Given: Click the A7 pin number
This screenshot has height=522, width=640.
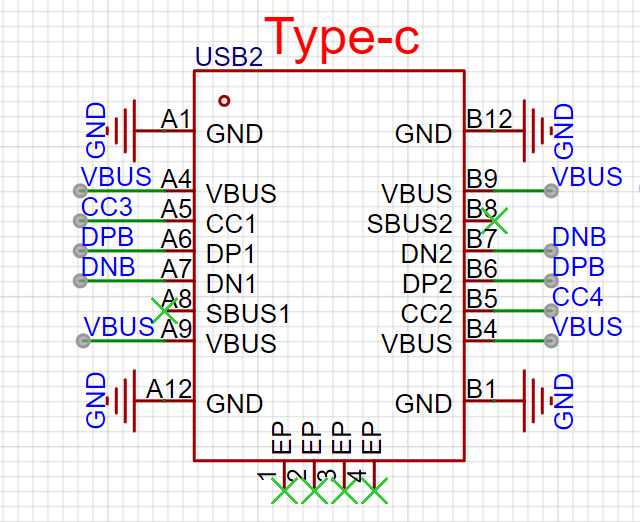Looking at the screenshot, I should tap(176, 269).
